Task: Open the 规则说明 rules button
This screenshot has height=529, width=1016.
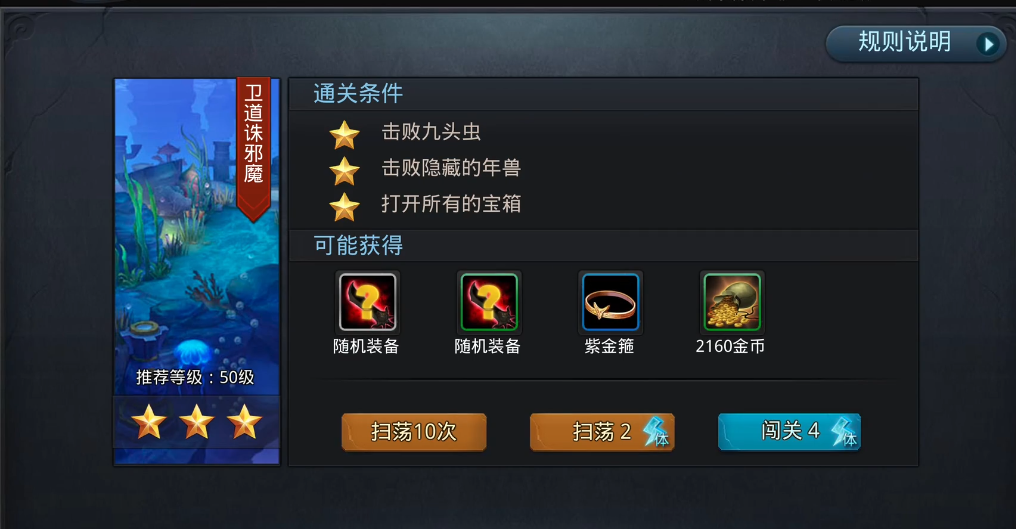Action: point(916,43)
